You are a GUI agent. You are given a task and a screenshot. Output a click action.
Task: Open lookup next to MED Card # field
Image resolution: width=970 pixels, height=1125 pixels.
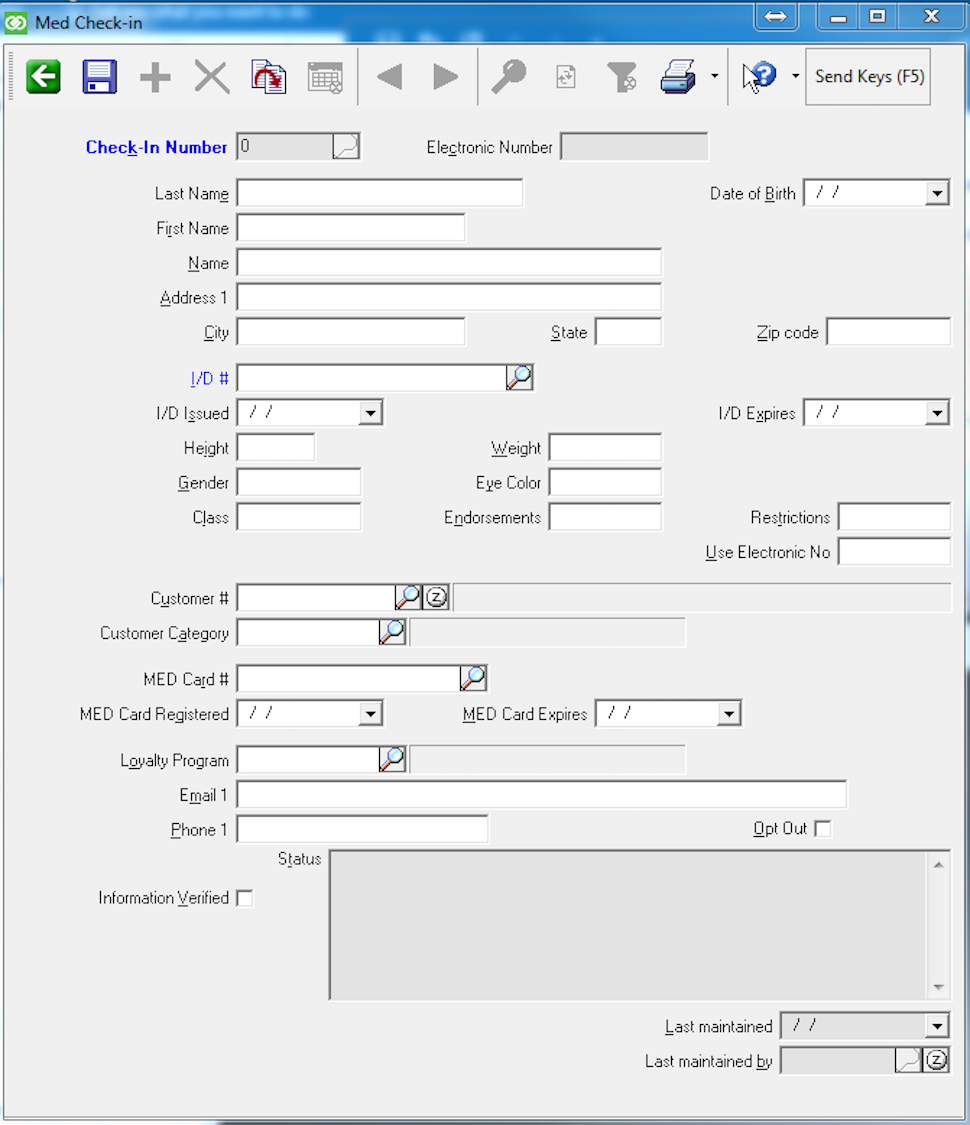[473, 679]
